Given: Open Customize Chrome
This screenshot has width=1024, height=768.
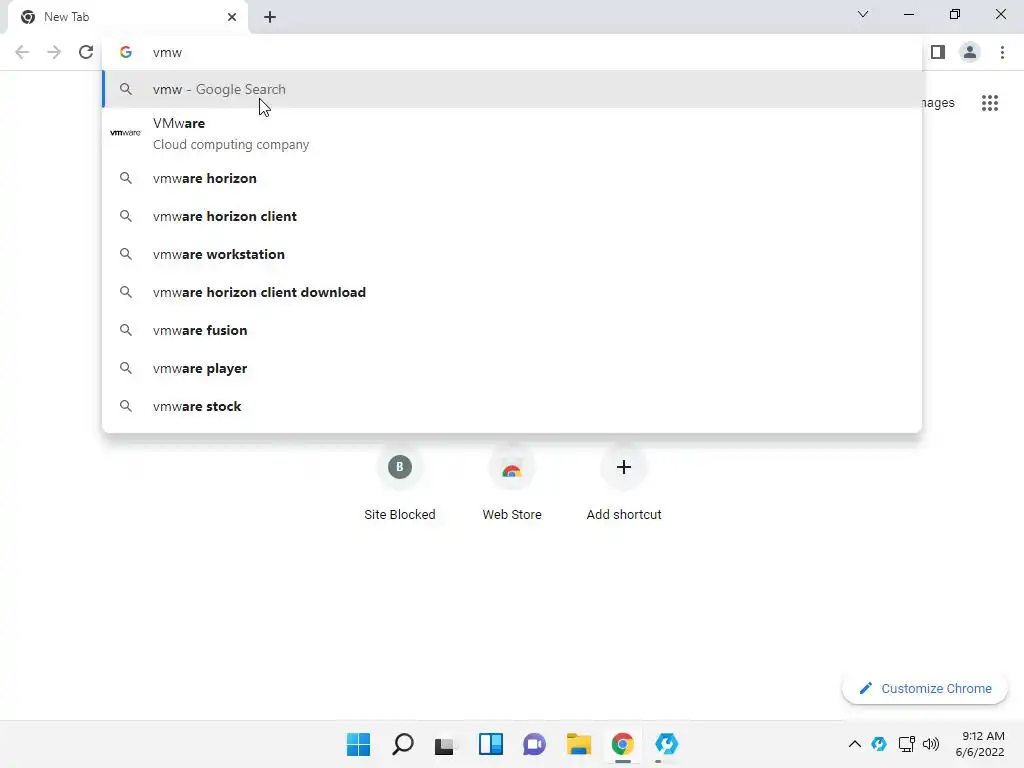Looking at the screenshot, I should 925,688.
